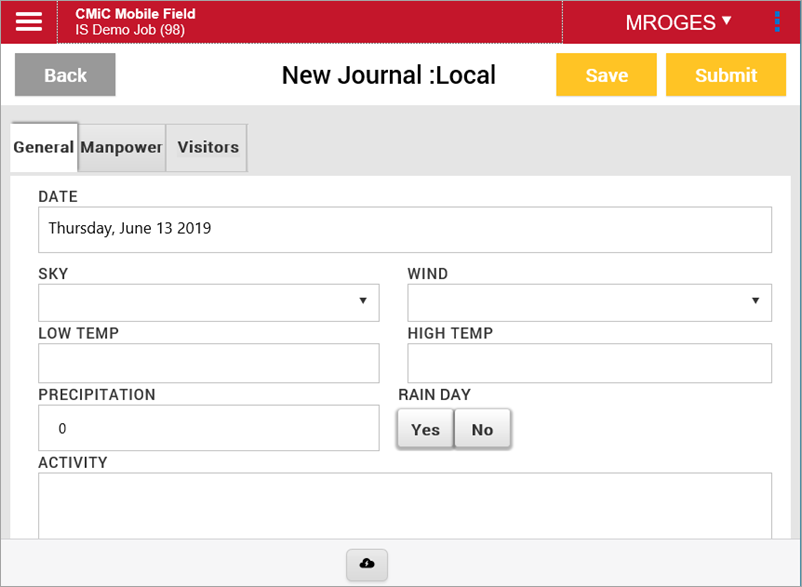Switch to the Manpower tab
802x587 pixels.
click(122, 147)
